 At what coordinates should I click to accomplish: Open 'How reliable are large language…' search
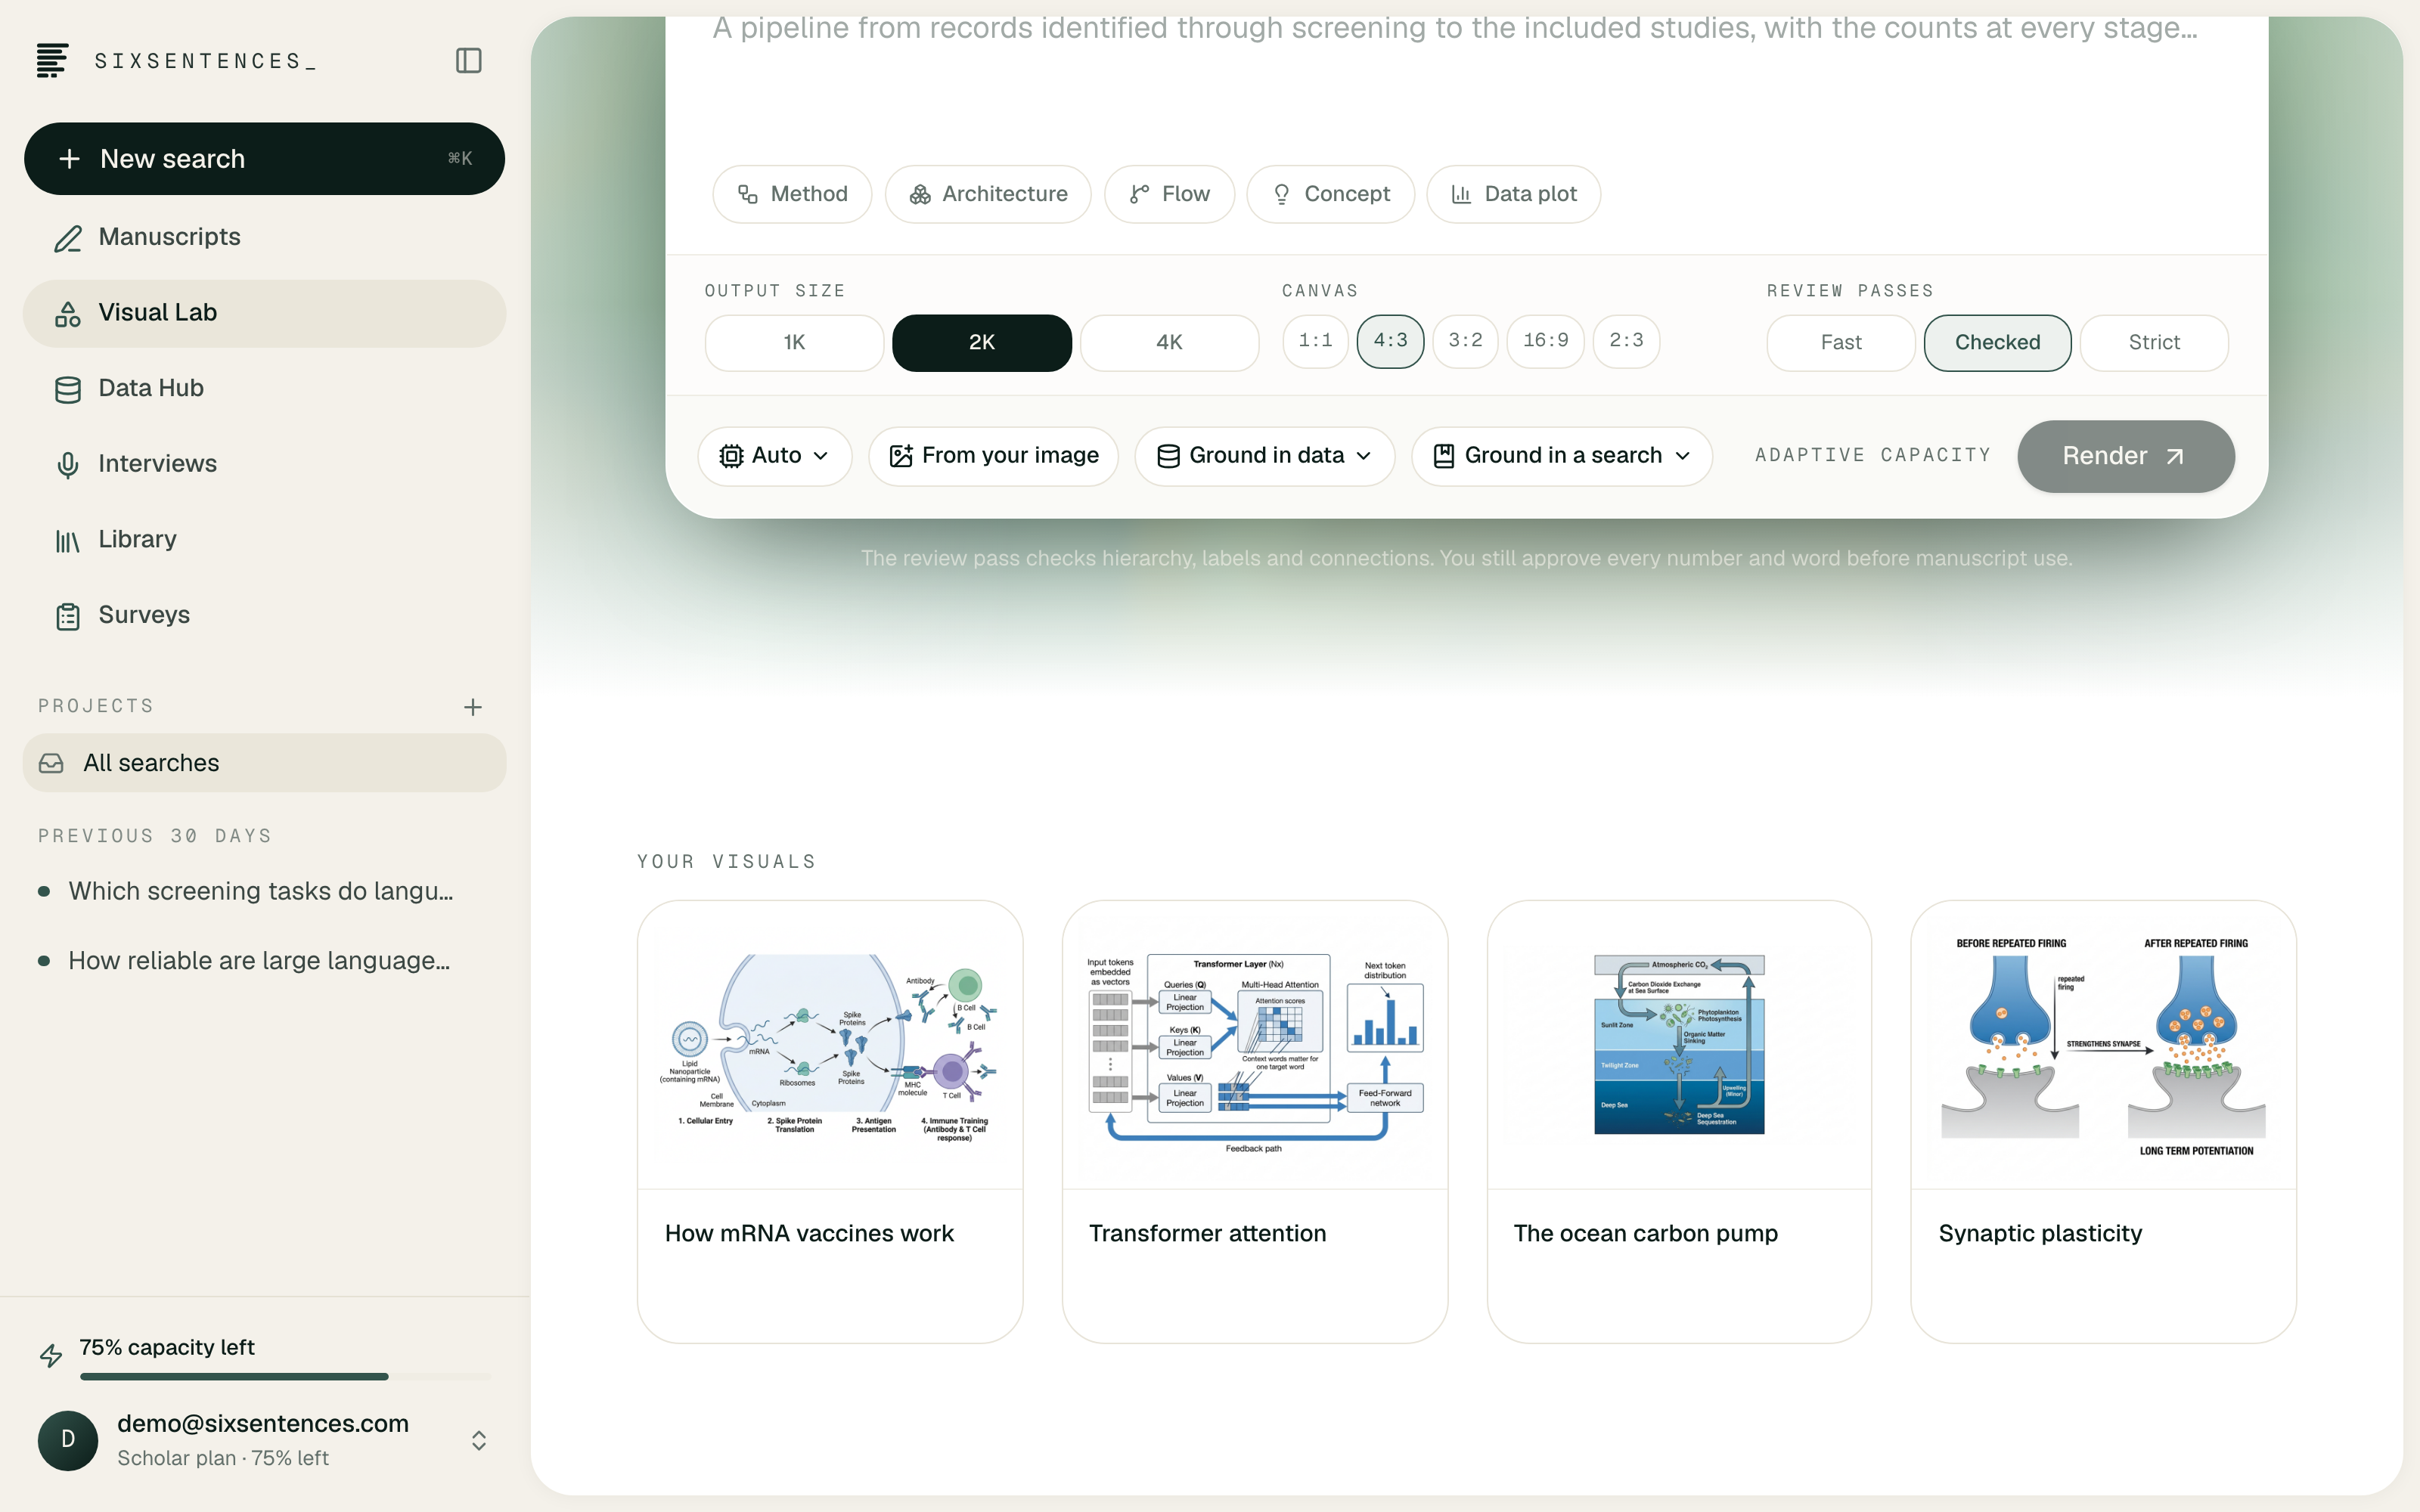264,961
